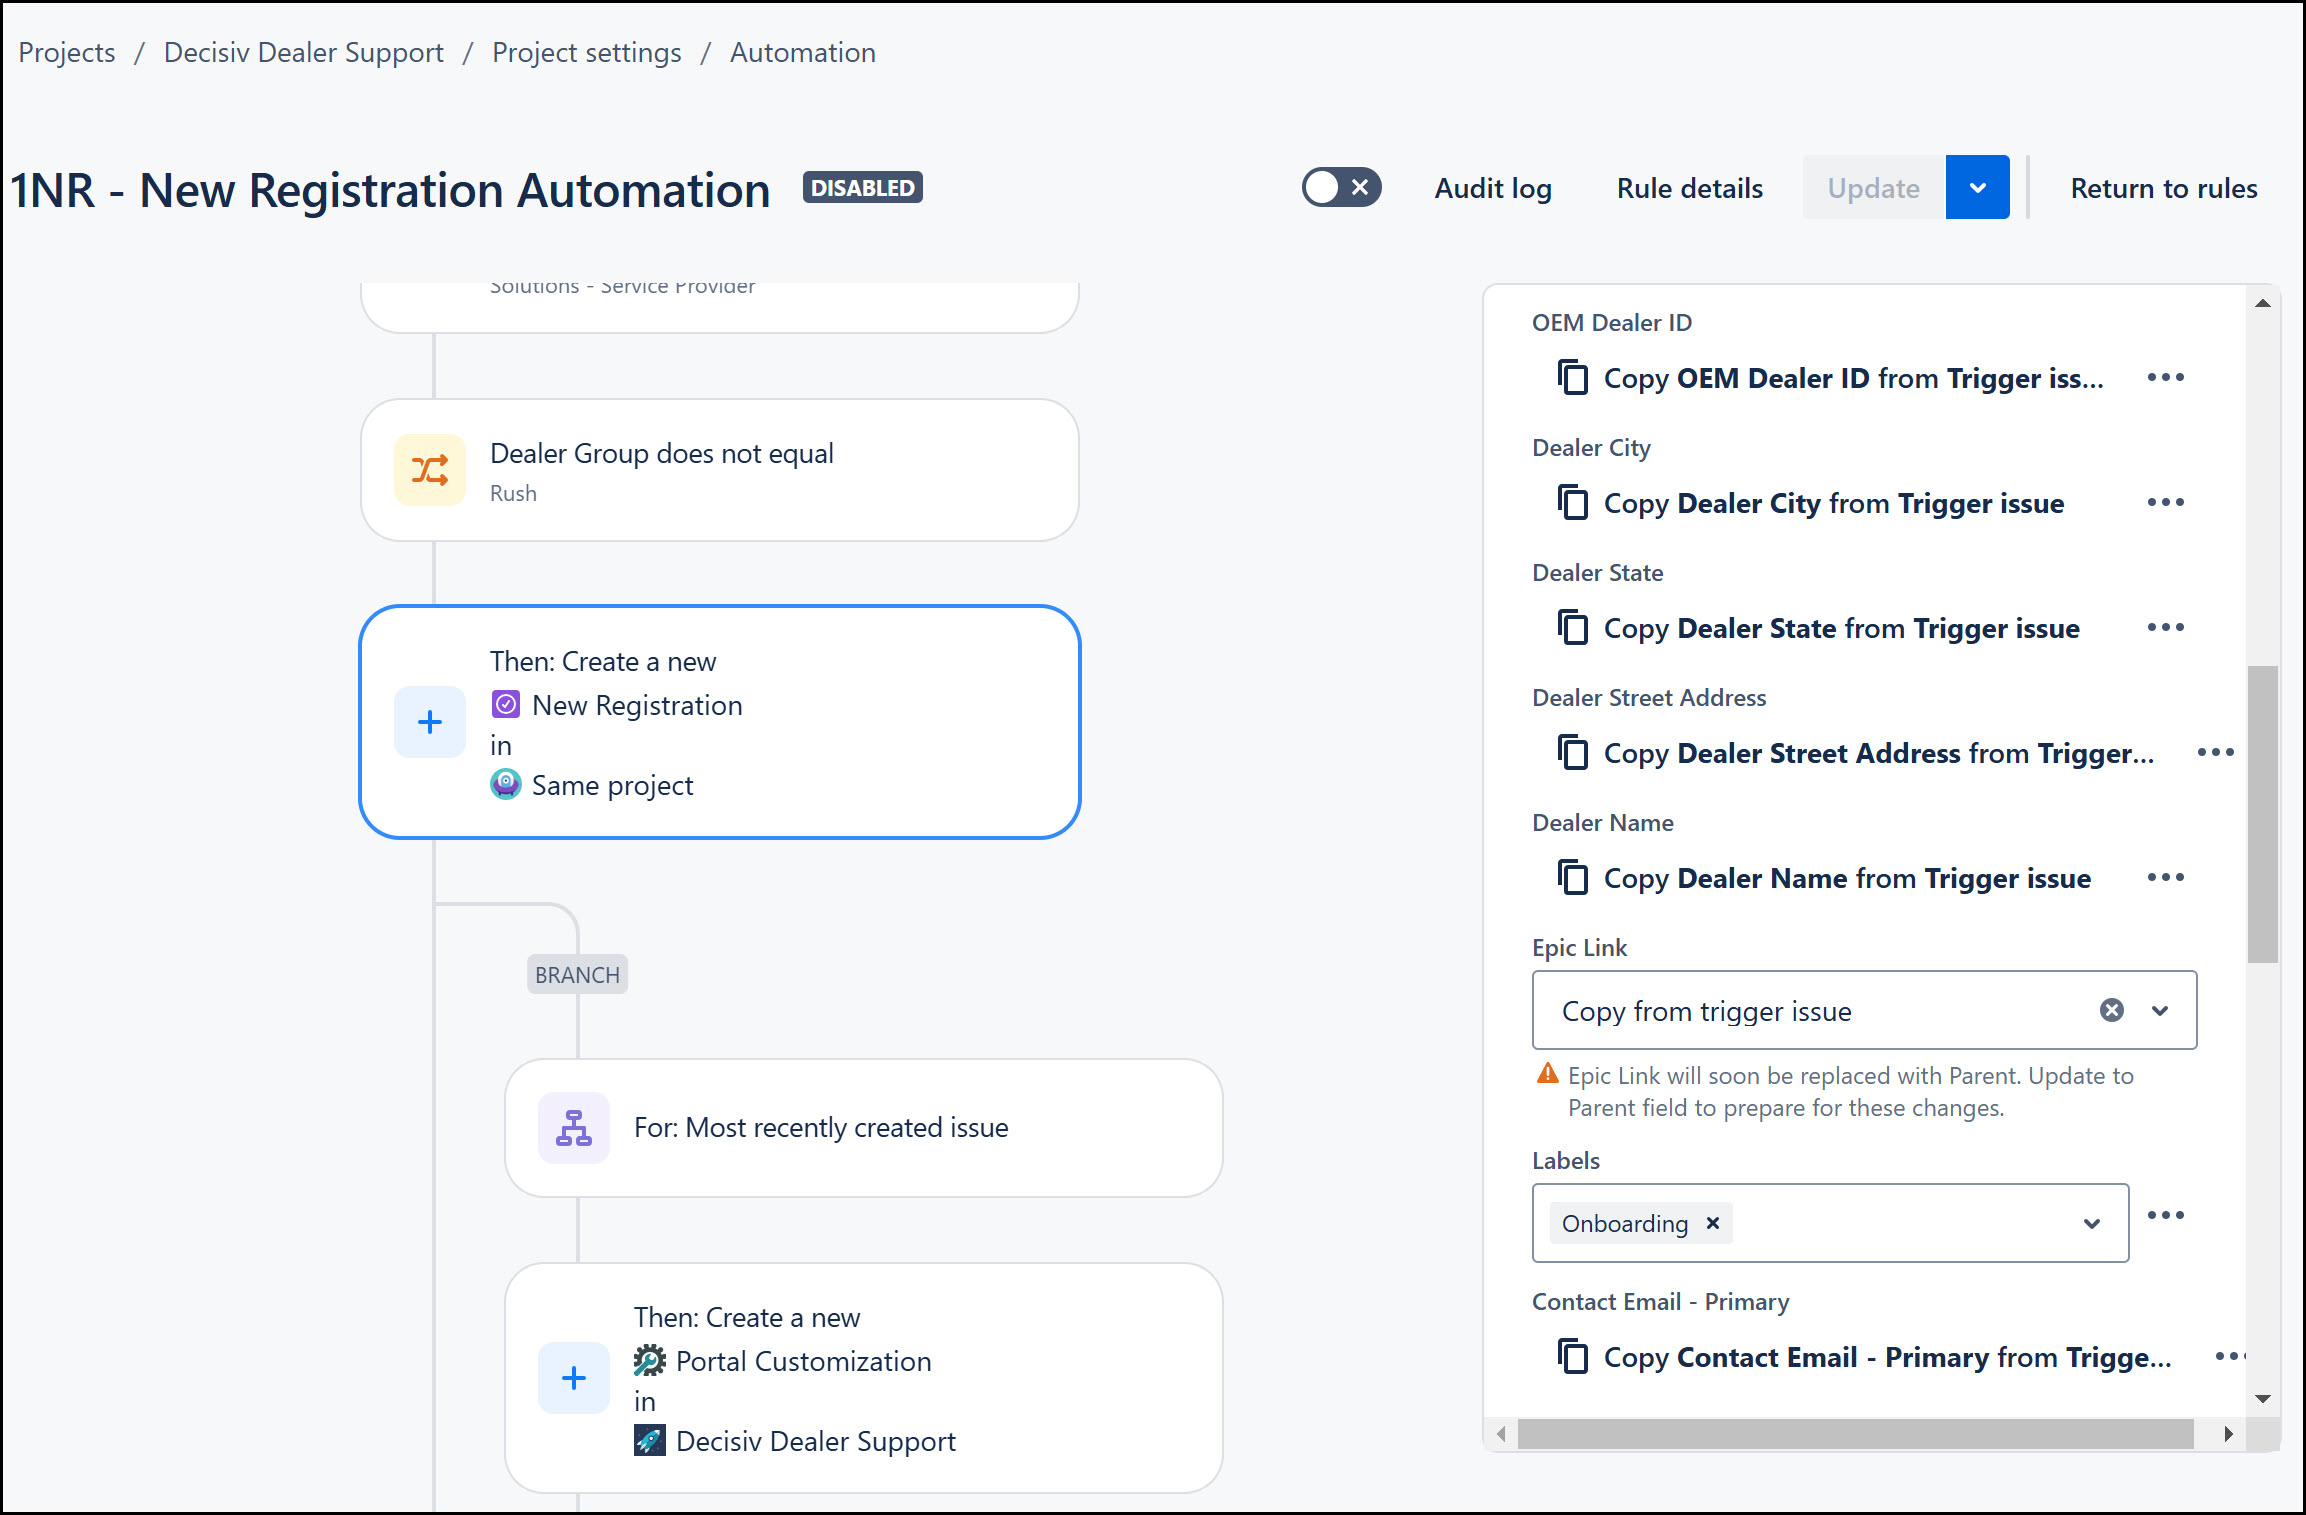The height and width of the screenshot is (1515, 2306).
Task: Click the Dealer Group condition shuffle icon
Action: [430, 470]
